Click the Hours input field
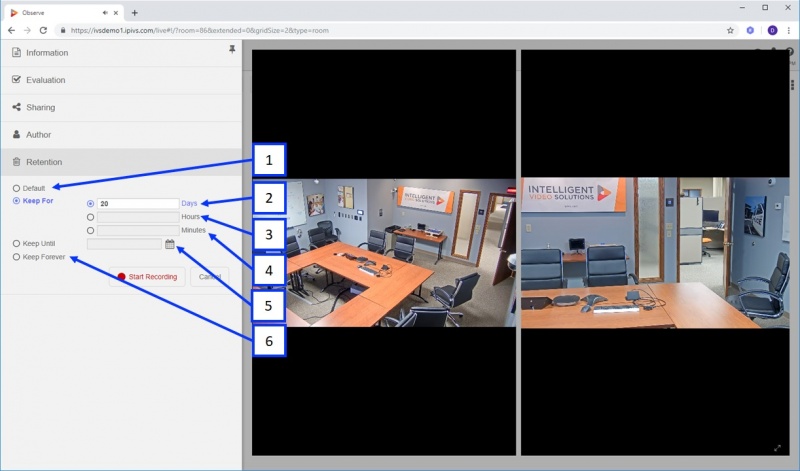Viewport: 800px width, 471px height. [138, 217]
